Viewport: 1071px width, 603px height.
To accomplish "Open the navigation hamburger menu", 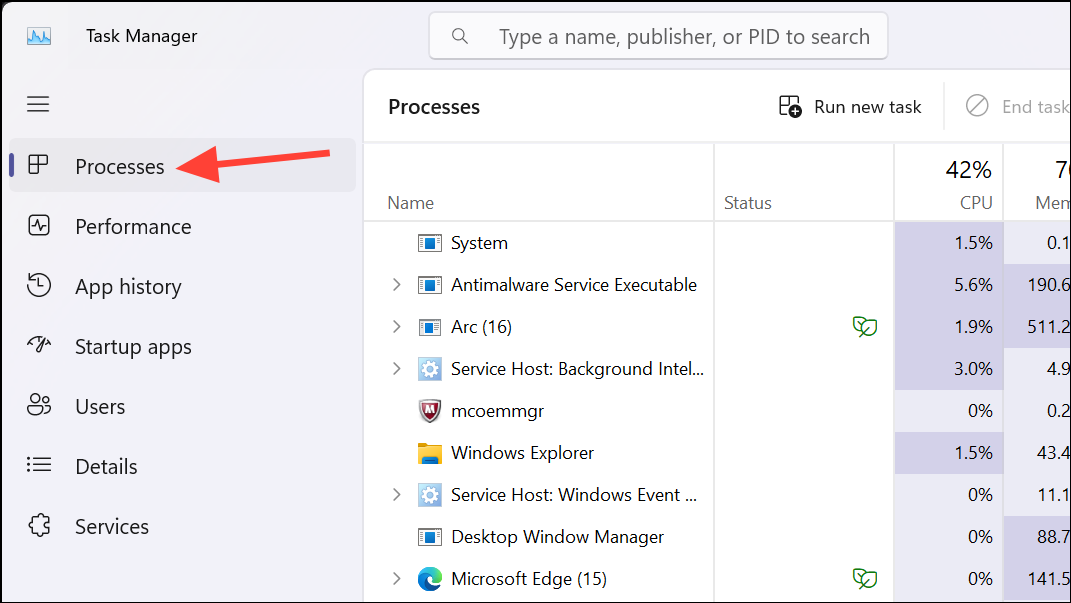I will click(x=38, y=104).
